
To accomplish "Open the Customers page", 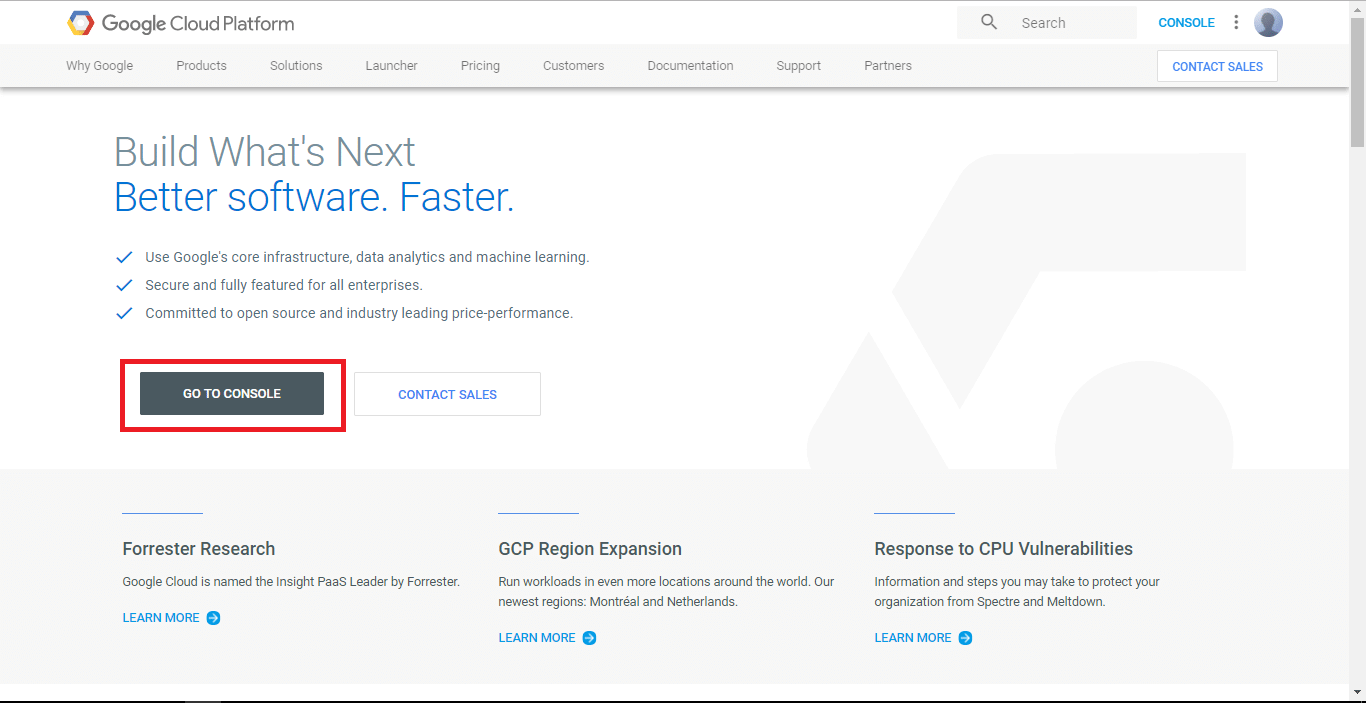I will [573, 66].
